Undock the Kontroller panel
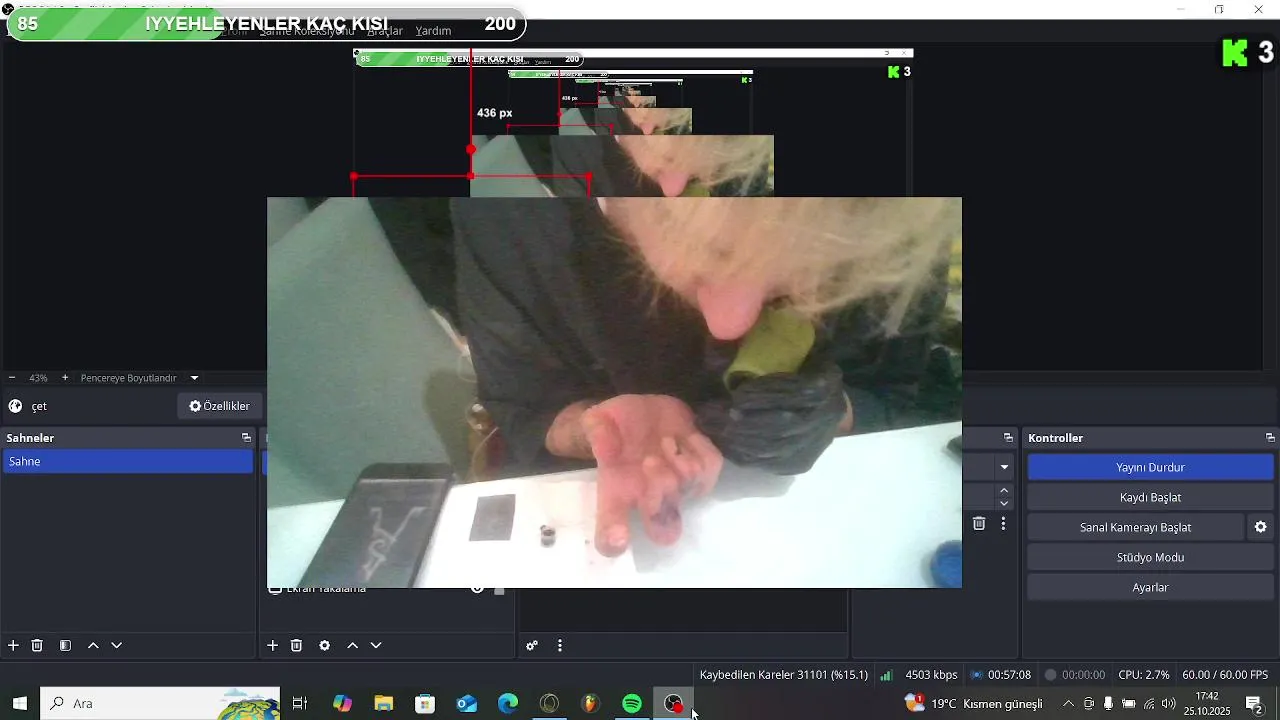 tap(1270, 438)
